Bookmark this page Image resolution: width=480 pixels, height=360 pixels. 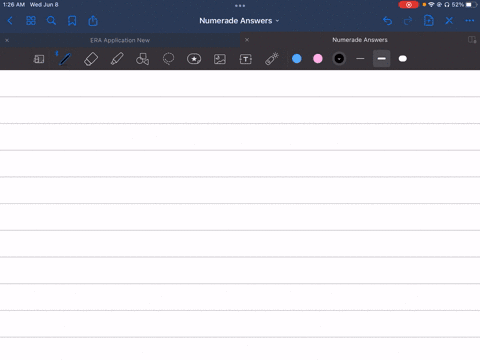(x=72, y=21)
